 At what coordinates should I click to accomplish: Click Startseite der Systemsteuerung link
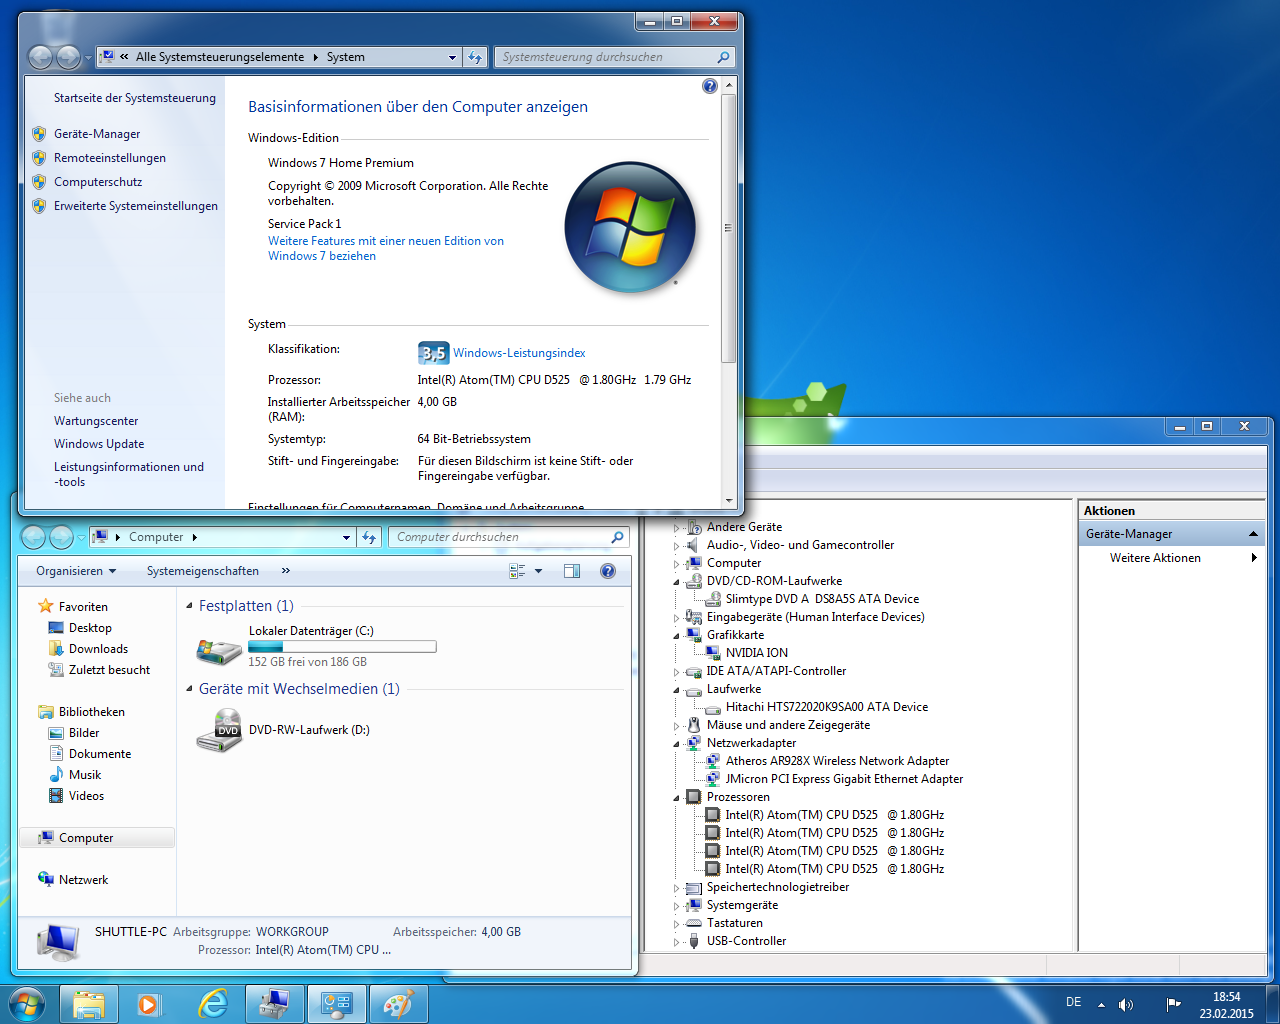tap(135, 98)
